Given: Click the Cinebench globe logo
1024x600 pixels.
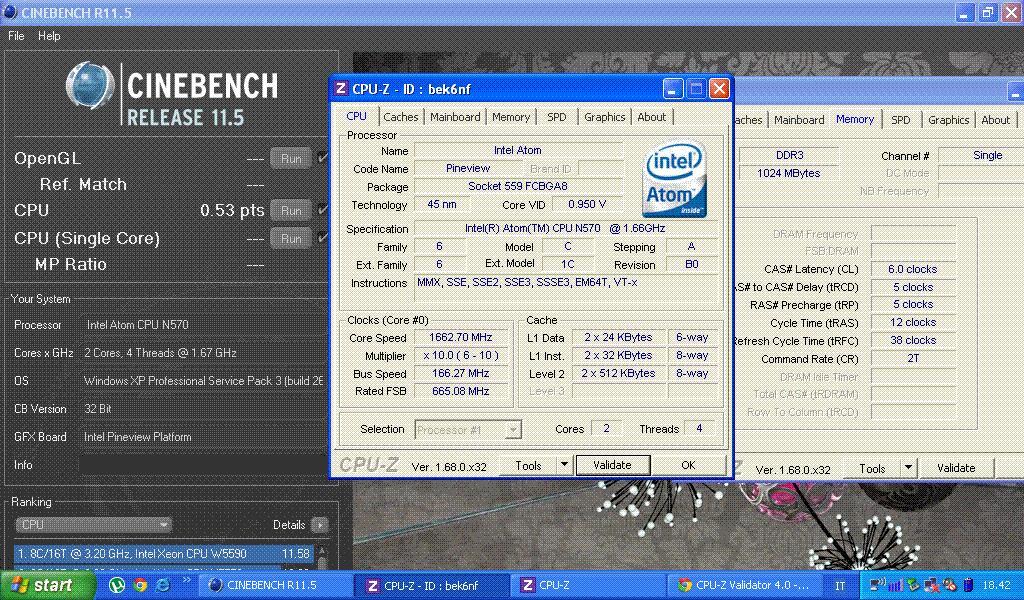Looking at the screenshot, I should tap(90, 86).
